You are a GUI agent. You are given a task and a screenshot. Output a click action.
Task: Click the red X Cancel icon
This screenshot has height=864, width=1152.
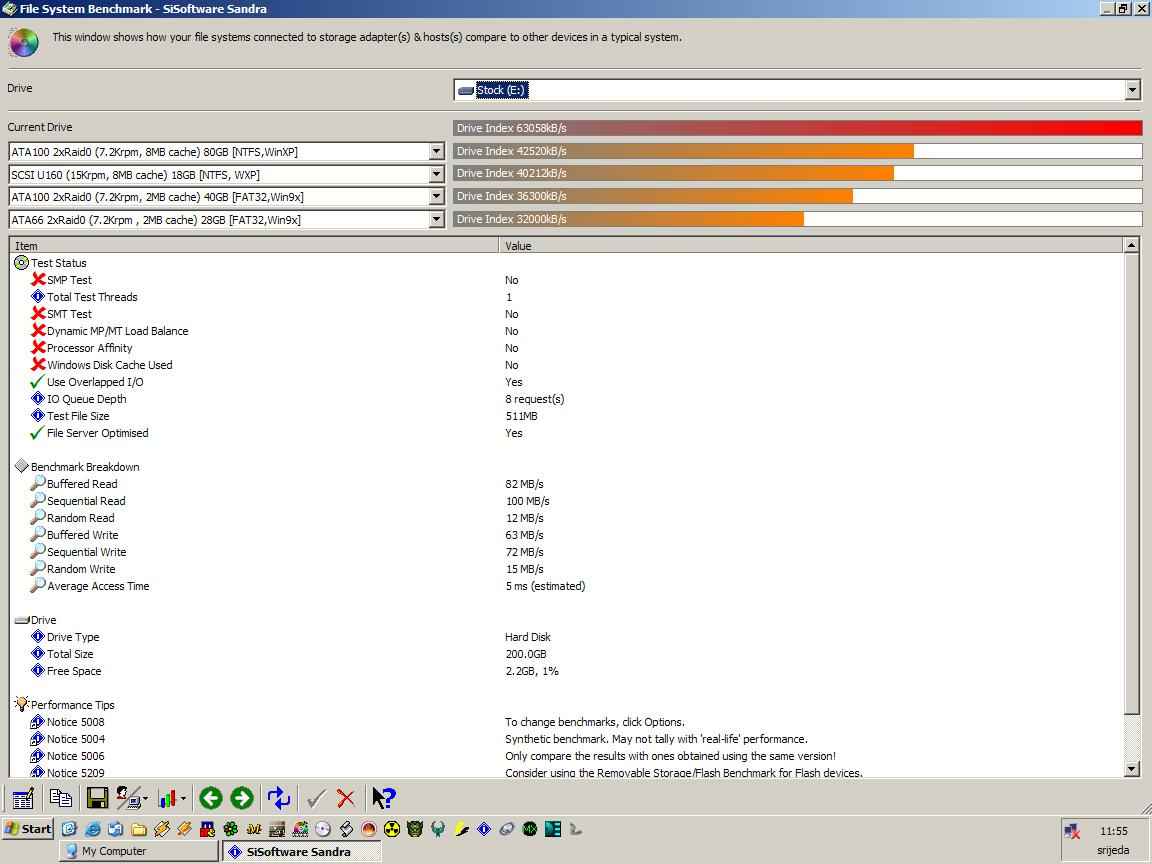(x=346, y=798)
